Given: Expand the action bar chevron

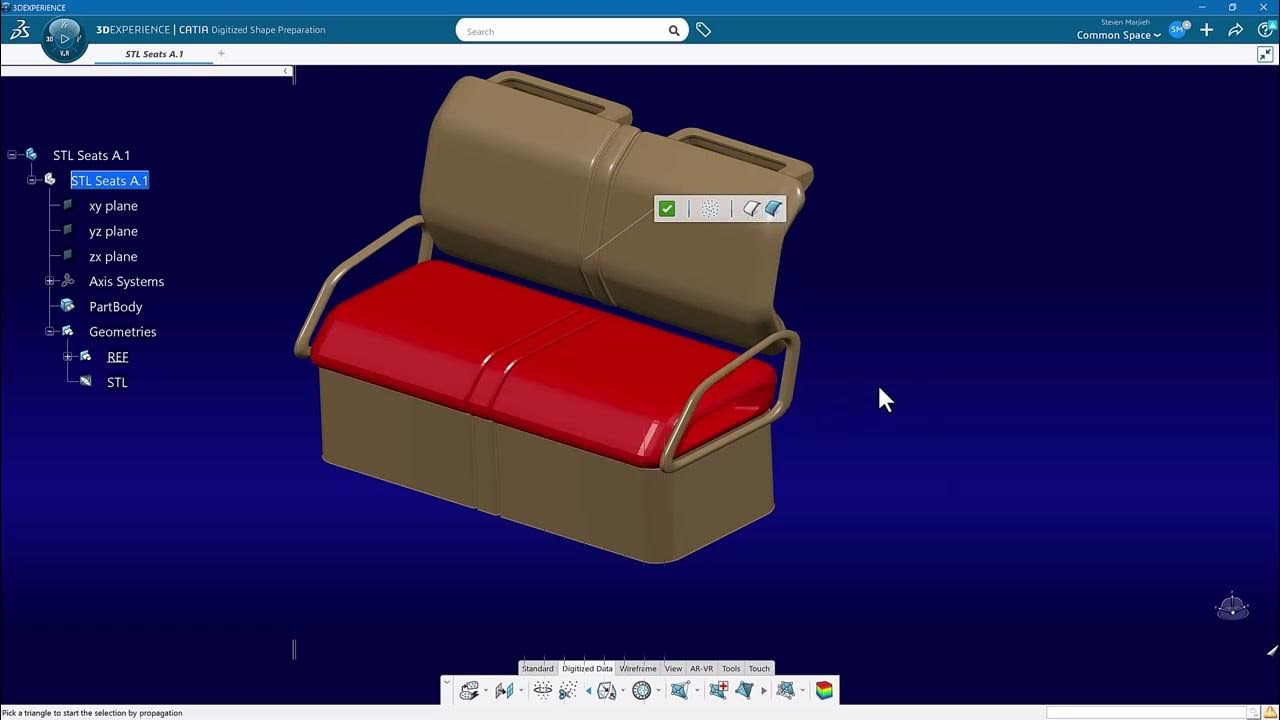Looking at the screenshot, I should [x=447, y=682].
